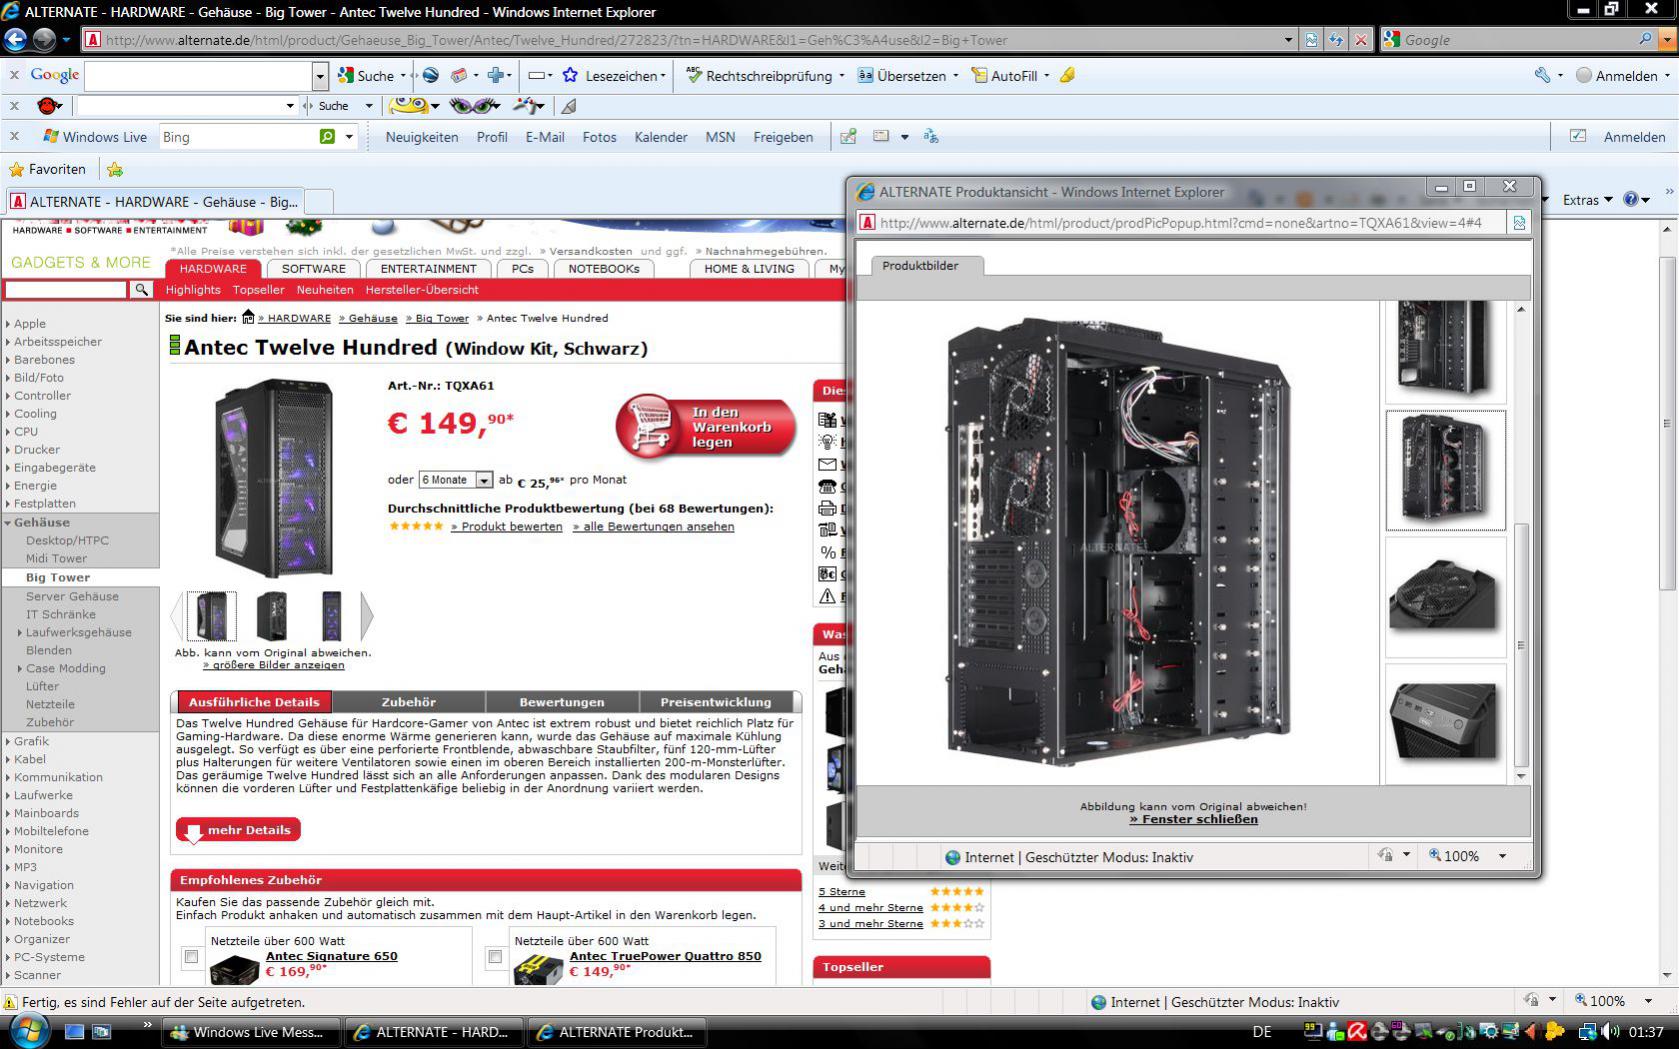
Task: Click the home icon in the breadcrumb
Action: (x=248, y=317)
